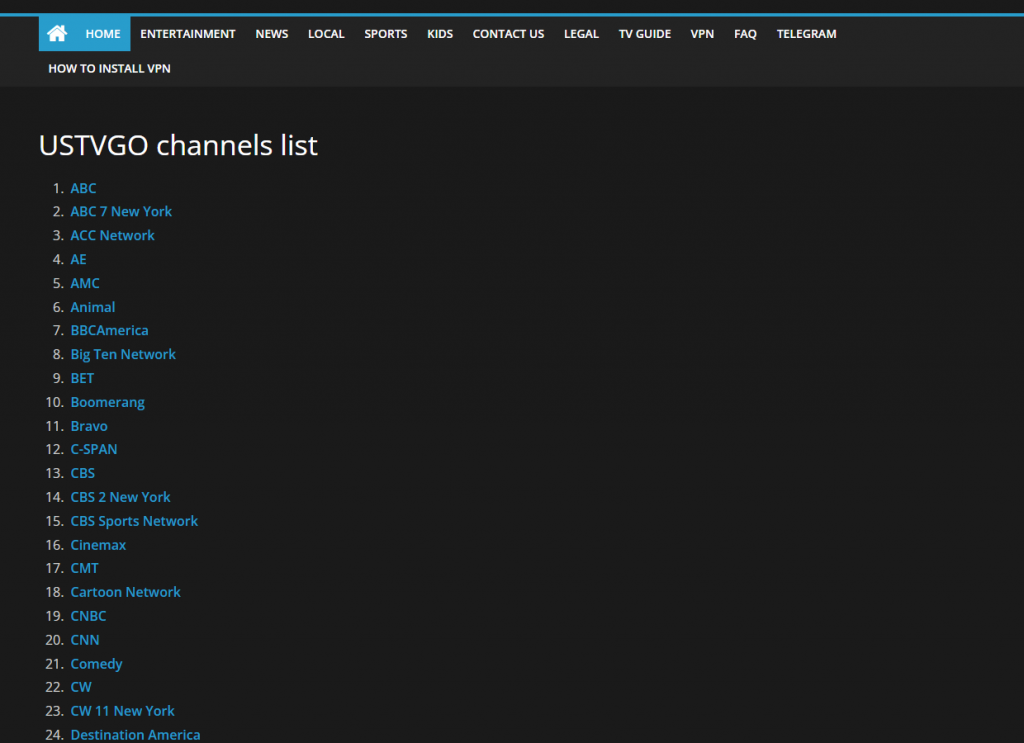Watch the CNN channel
1024x743 pixels.
pyautogui.click(x=85, y=640)
